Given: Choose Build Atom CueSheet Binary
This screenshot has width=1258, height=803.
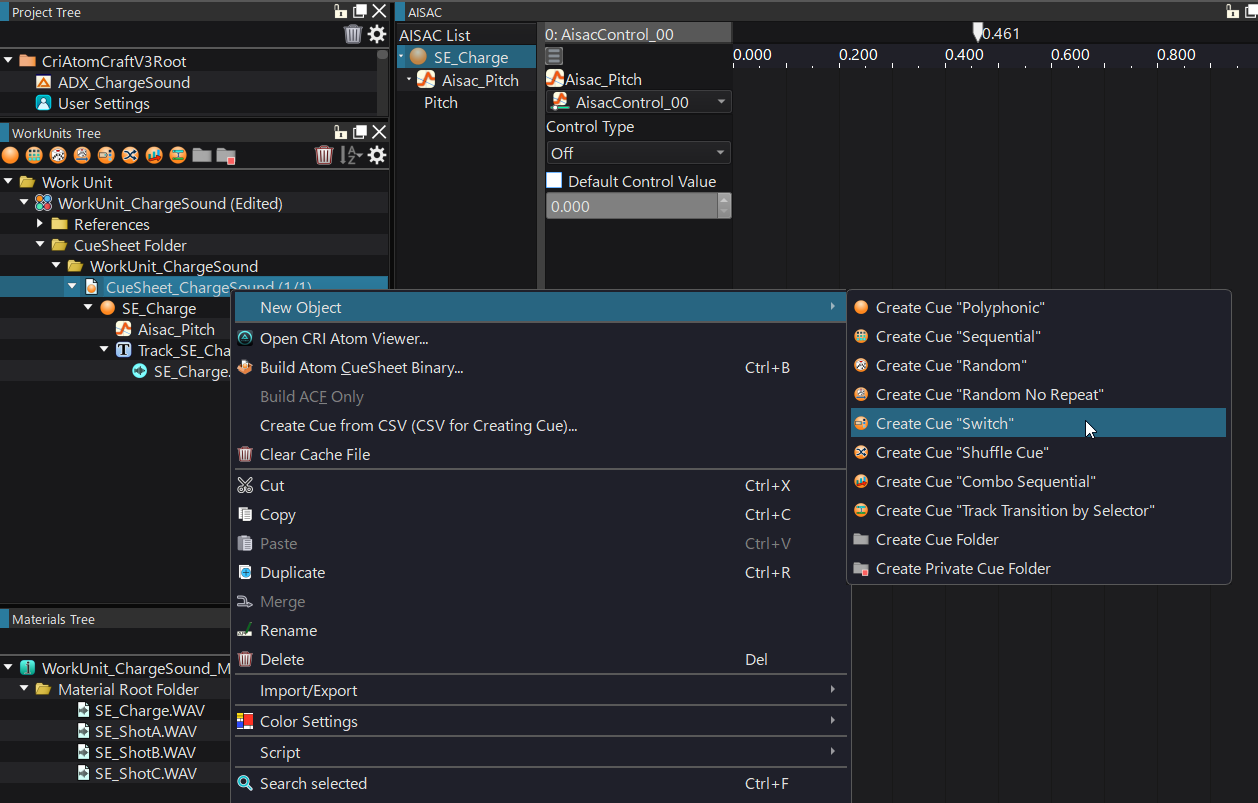Looking at the screenshot, I should [540, 368].
